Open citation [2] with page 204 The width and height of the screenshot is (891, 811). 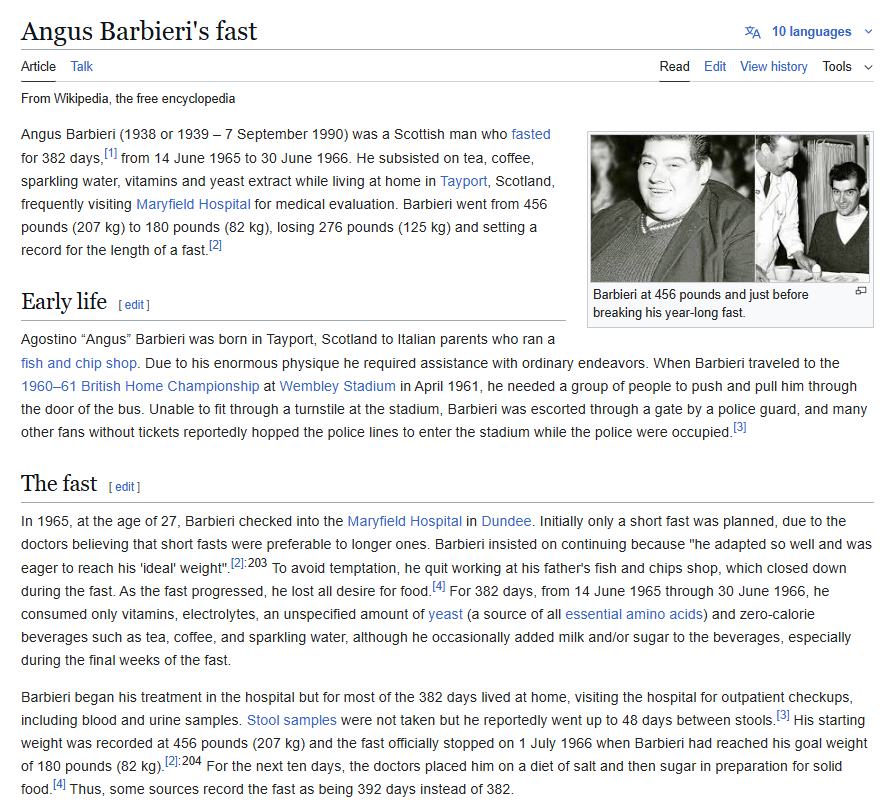(x=172, y=761)
